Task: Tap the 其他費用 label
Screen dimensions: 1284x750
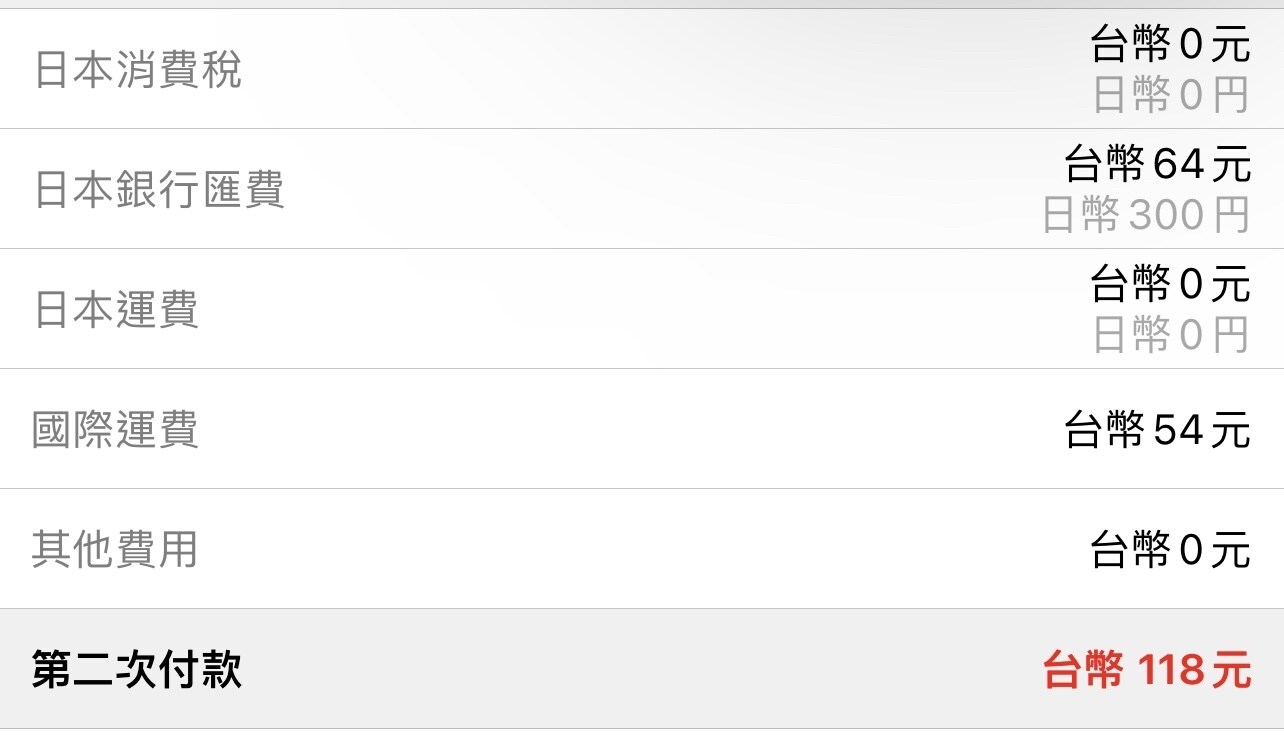Action: pyautogui.click(x=115, y=550)
